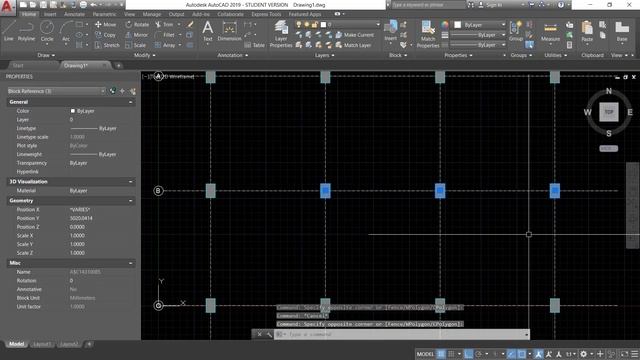640x360 pixels.
Task: Select the Line drawing tool
Action: [9, 31]
